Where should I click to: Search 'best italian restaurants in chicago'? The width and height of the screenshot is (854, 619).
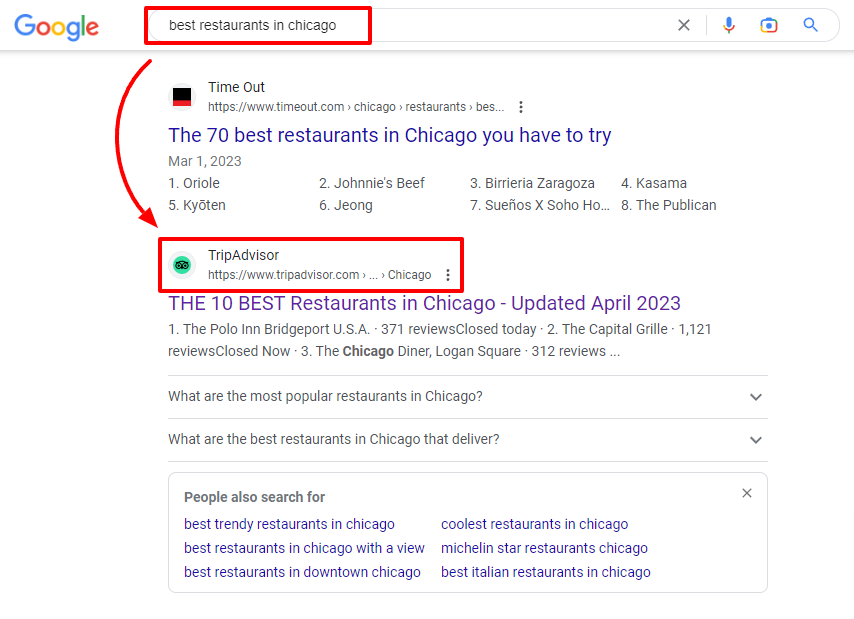click(x=546, y=572)
